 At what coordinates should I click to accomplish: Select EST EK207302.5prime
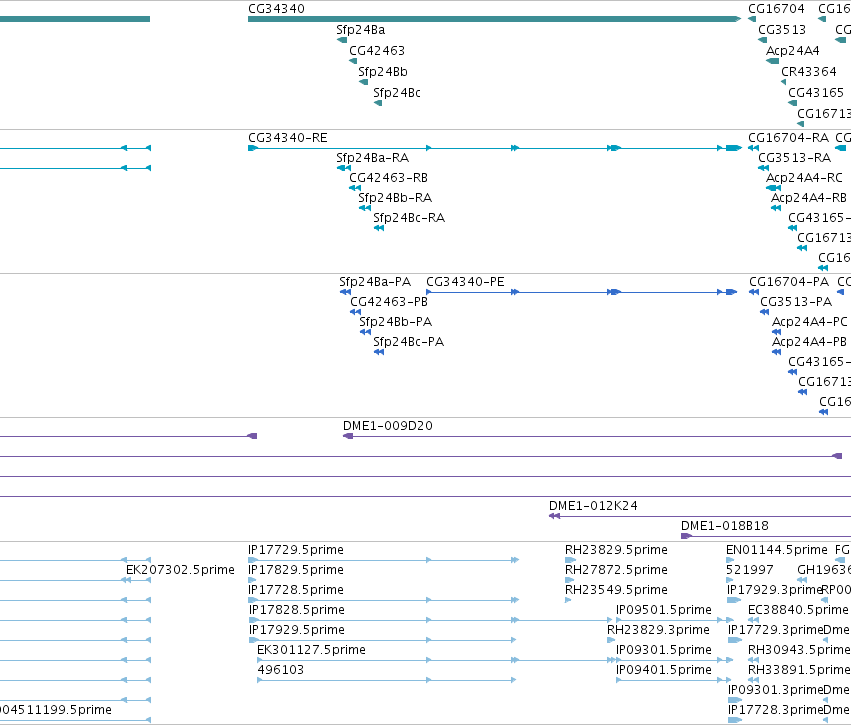coord(136,580)
